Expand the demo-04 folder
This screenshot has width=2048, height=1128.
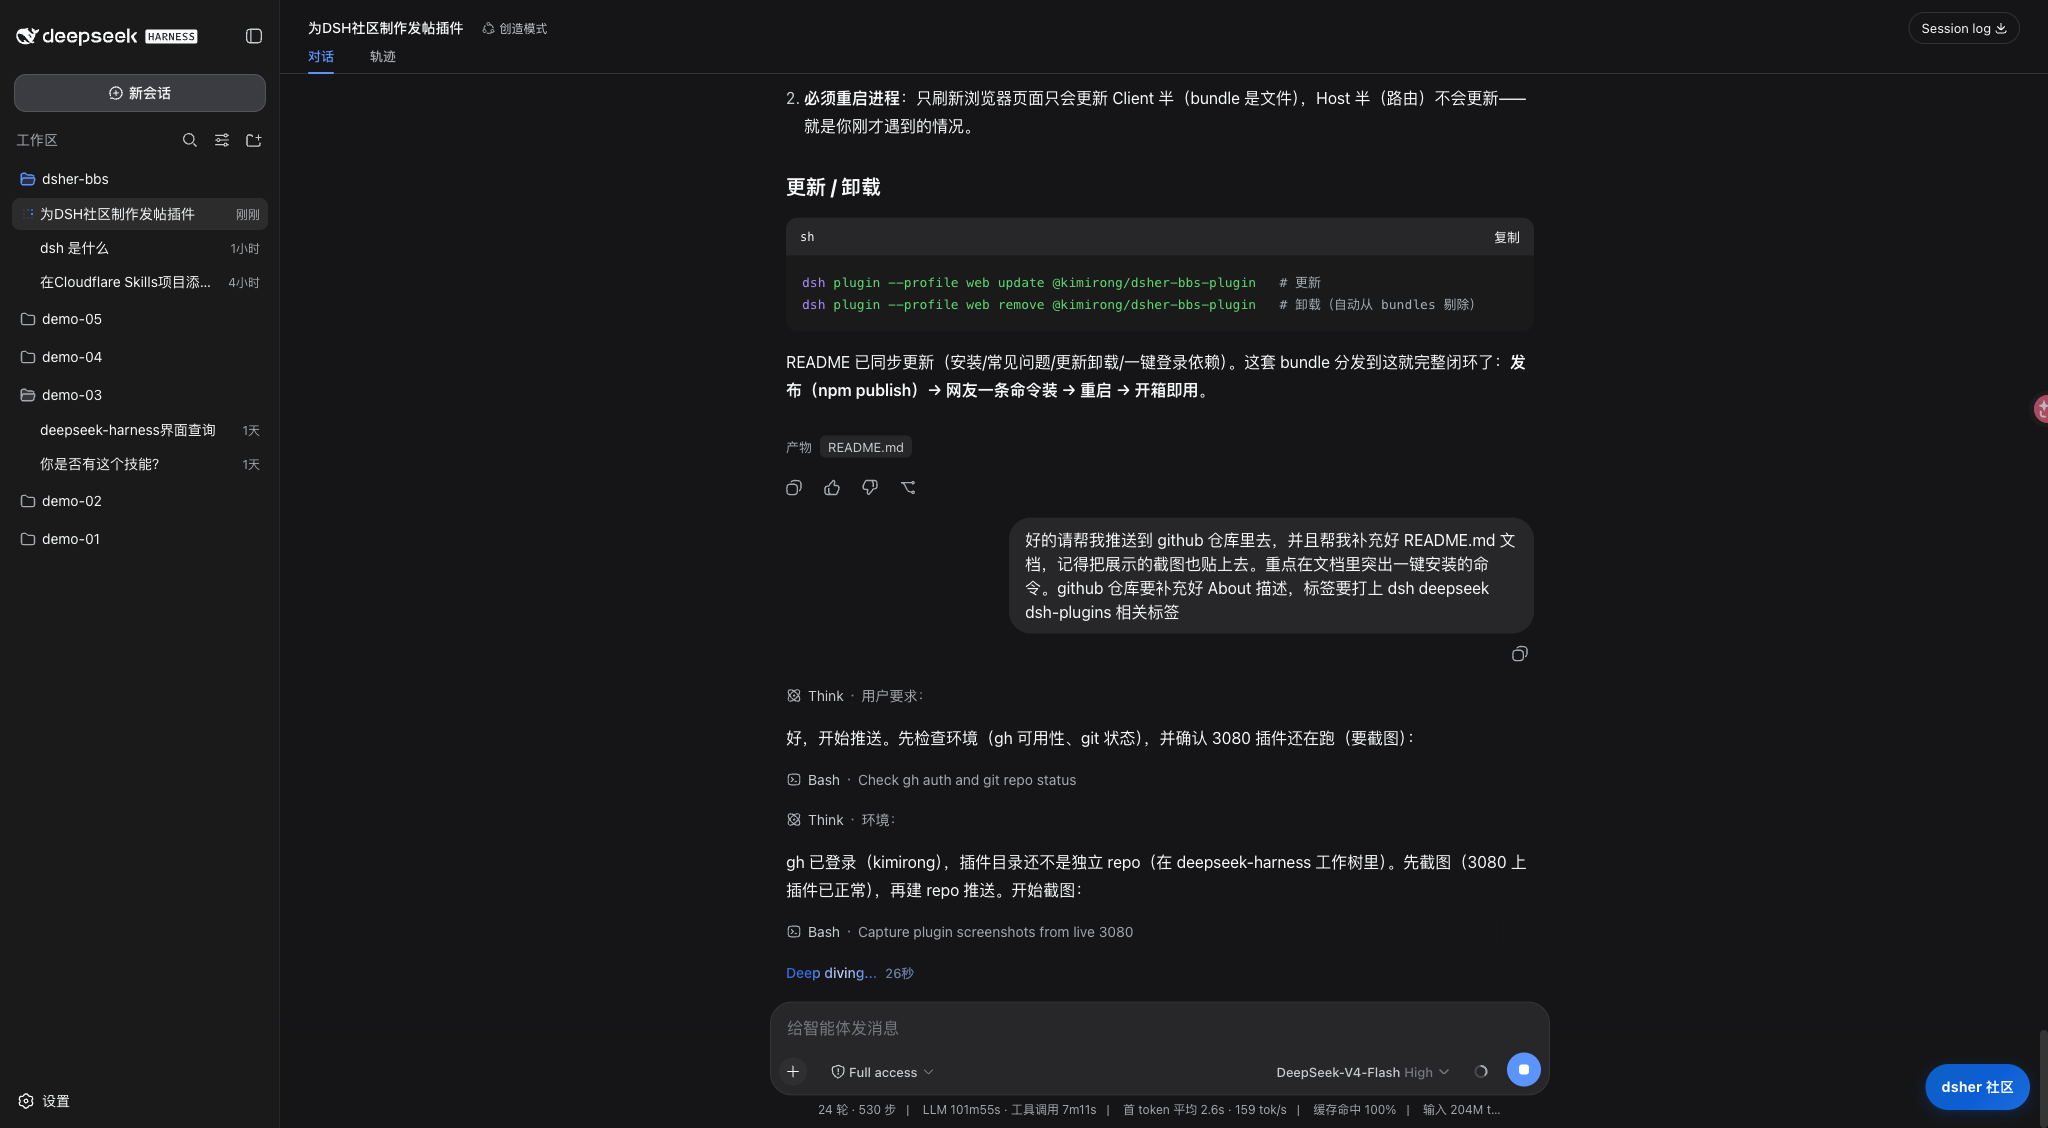(x=140, y=357)
